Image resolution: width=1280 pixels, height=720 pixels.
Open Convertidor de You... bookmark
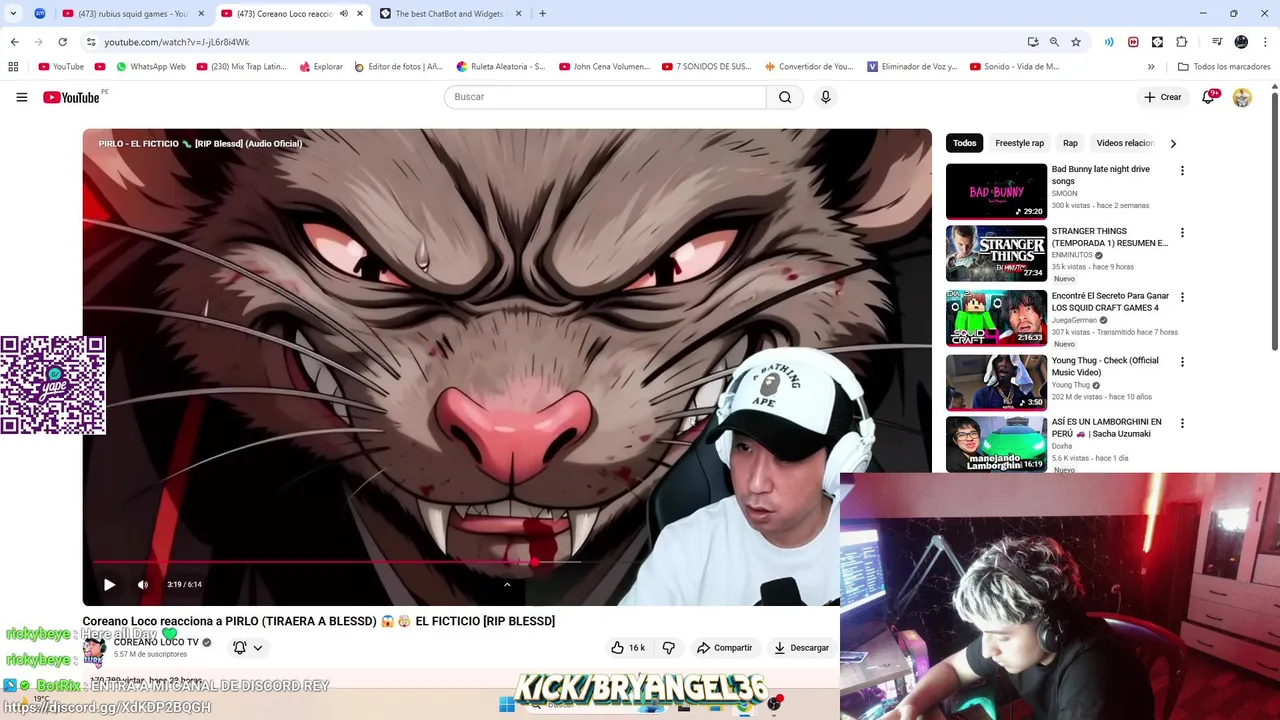pyautogui.click(x=809, y=67)
